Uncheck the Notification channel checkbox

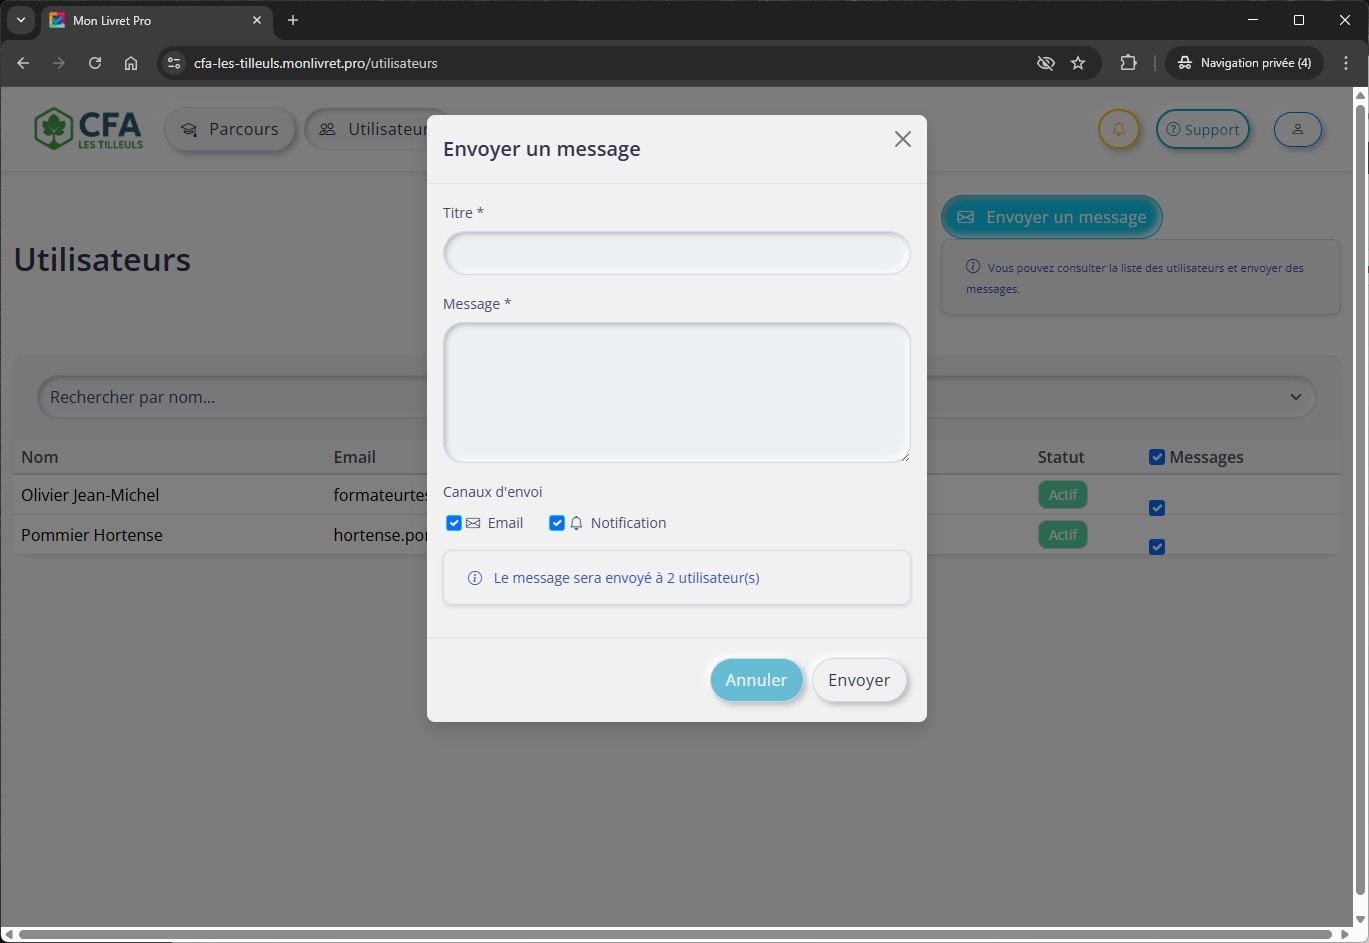(x=557, y=523)
